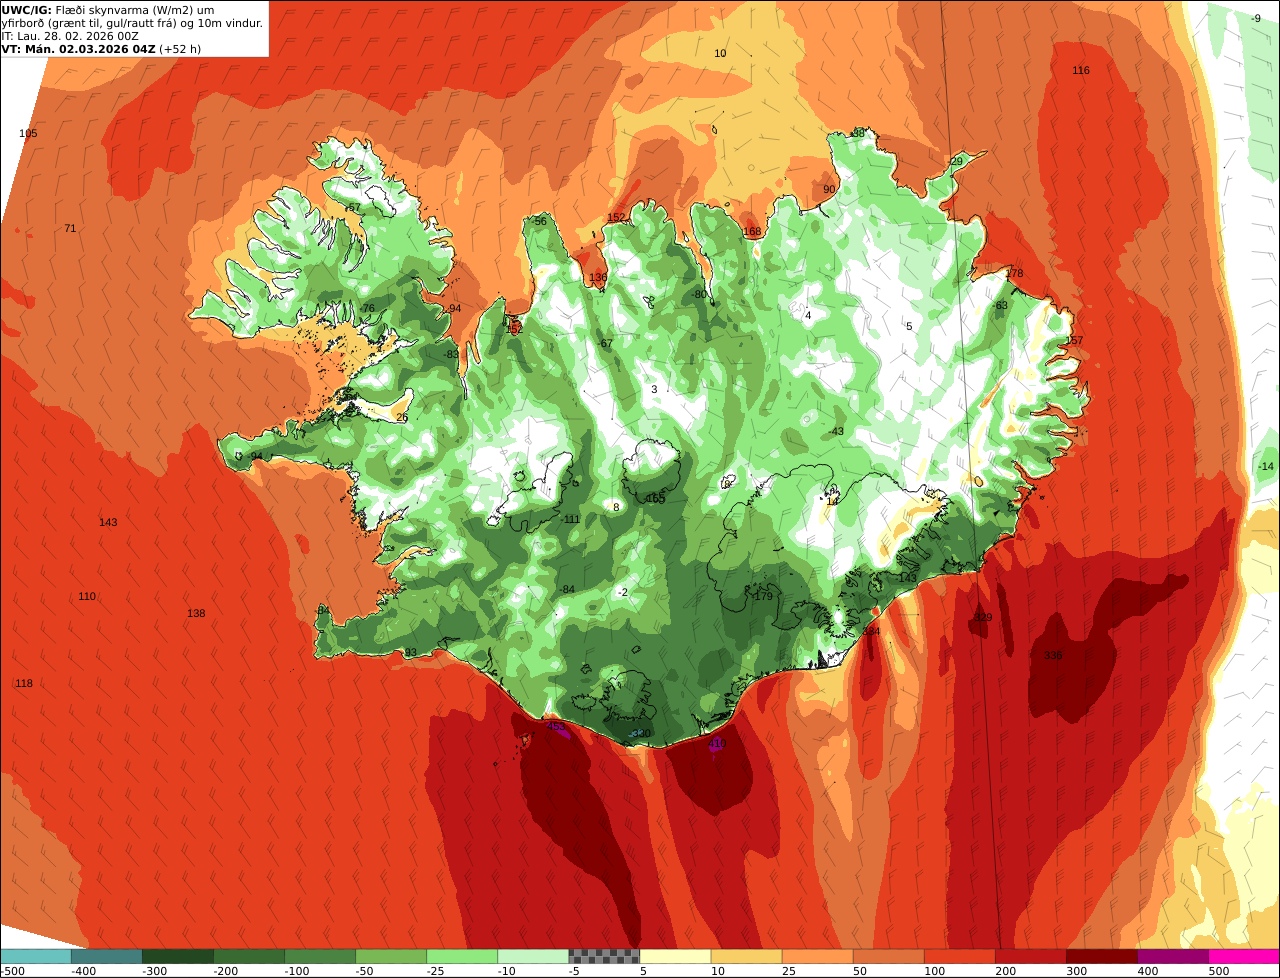This screenshot has height=978, width=1280.
Task: Pick the 300 to 400 dark red swatch
Action: click(x=1101, y=956)
